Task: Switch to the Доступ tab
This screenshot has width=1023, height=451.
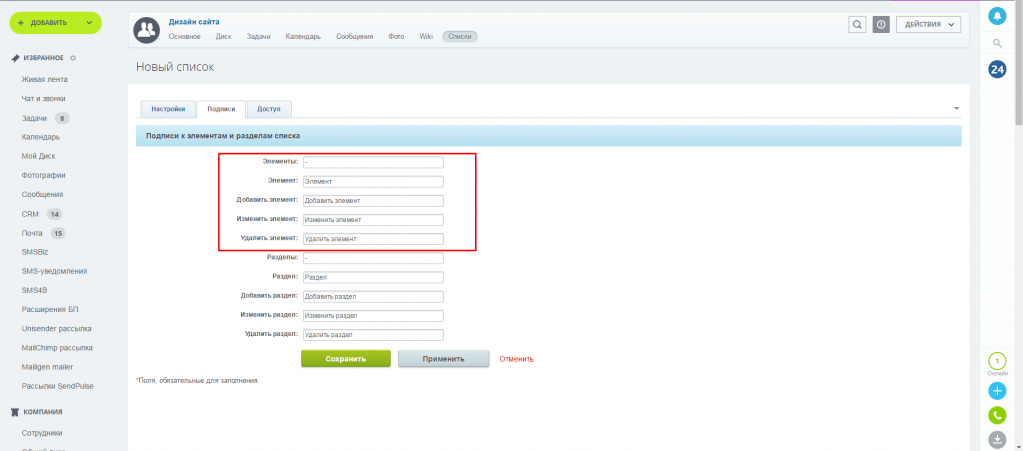Action: point(269,109)
